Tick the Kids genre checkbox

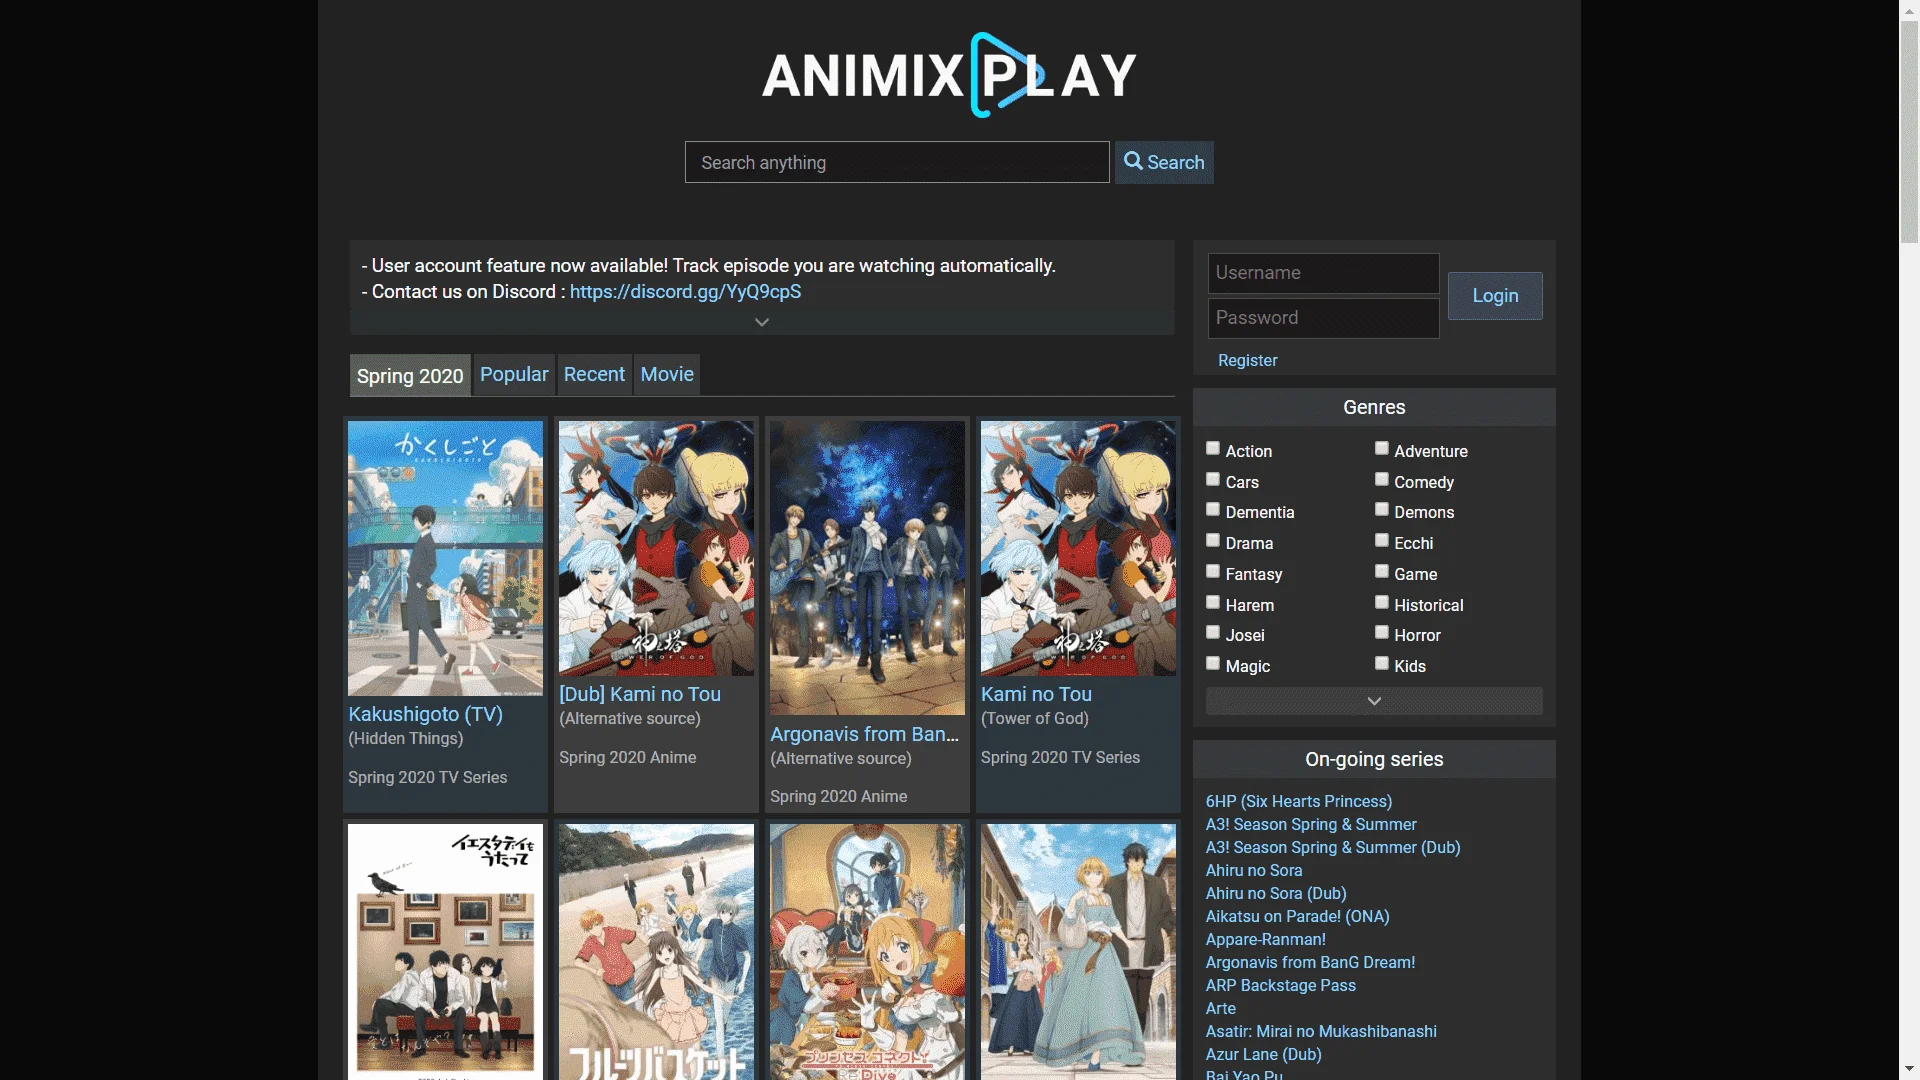point(1382,664)
